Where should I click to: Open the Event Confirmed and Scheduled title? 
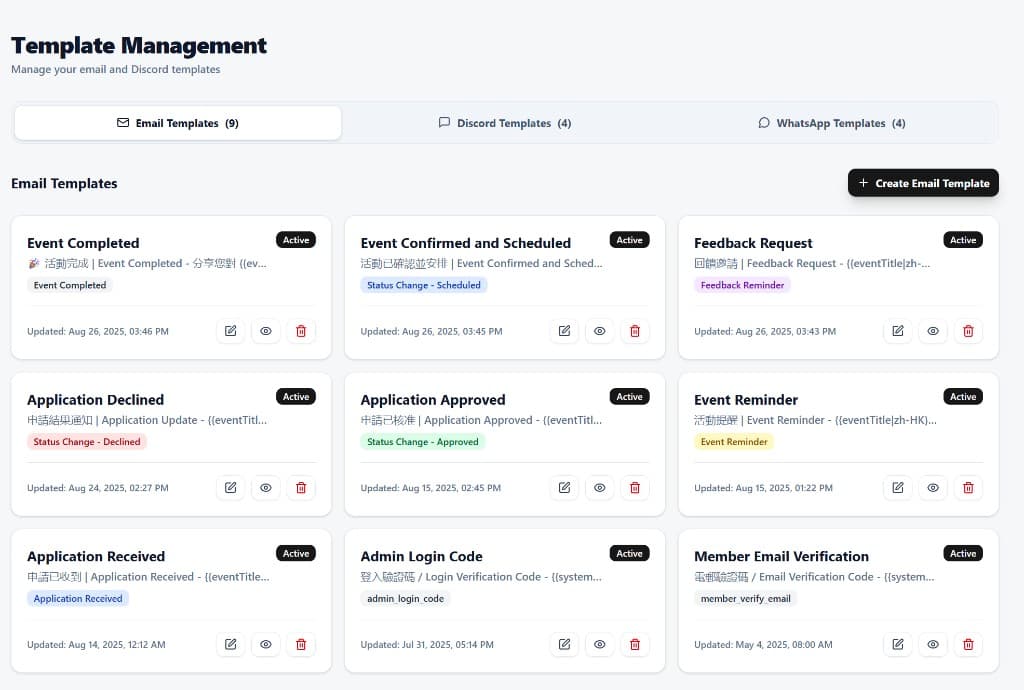466,243
